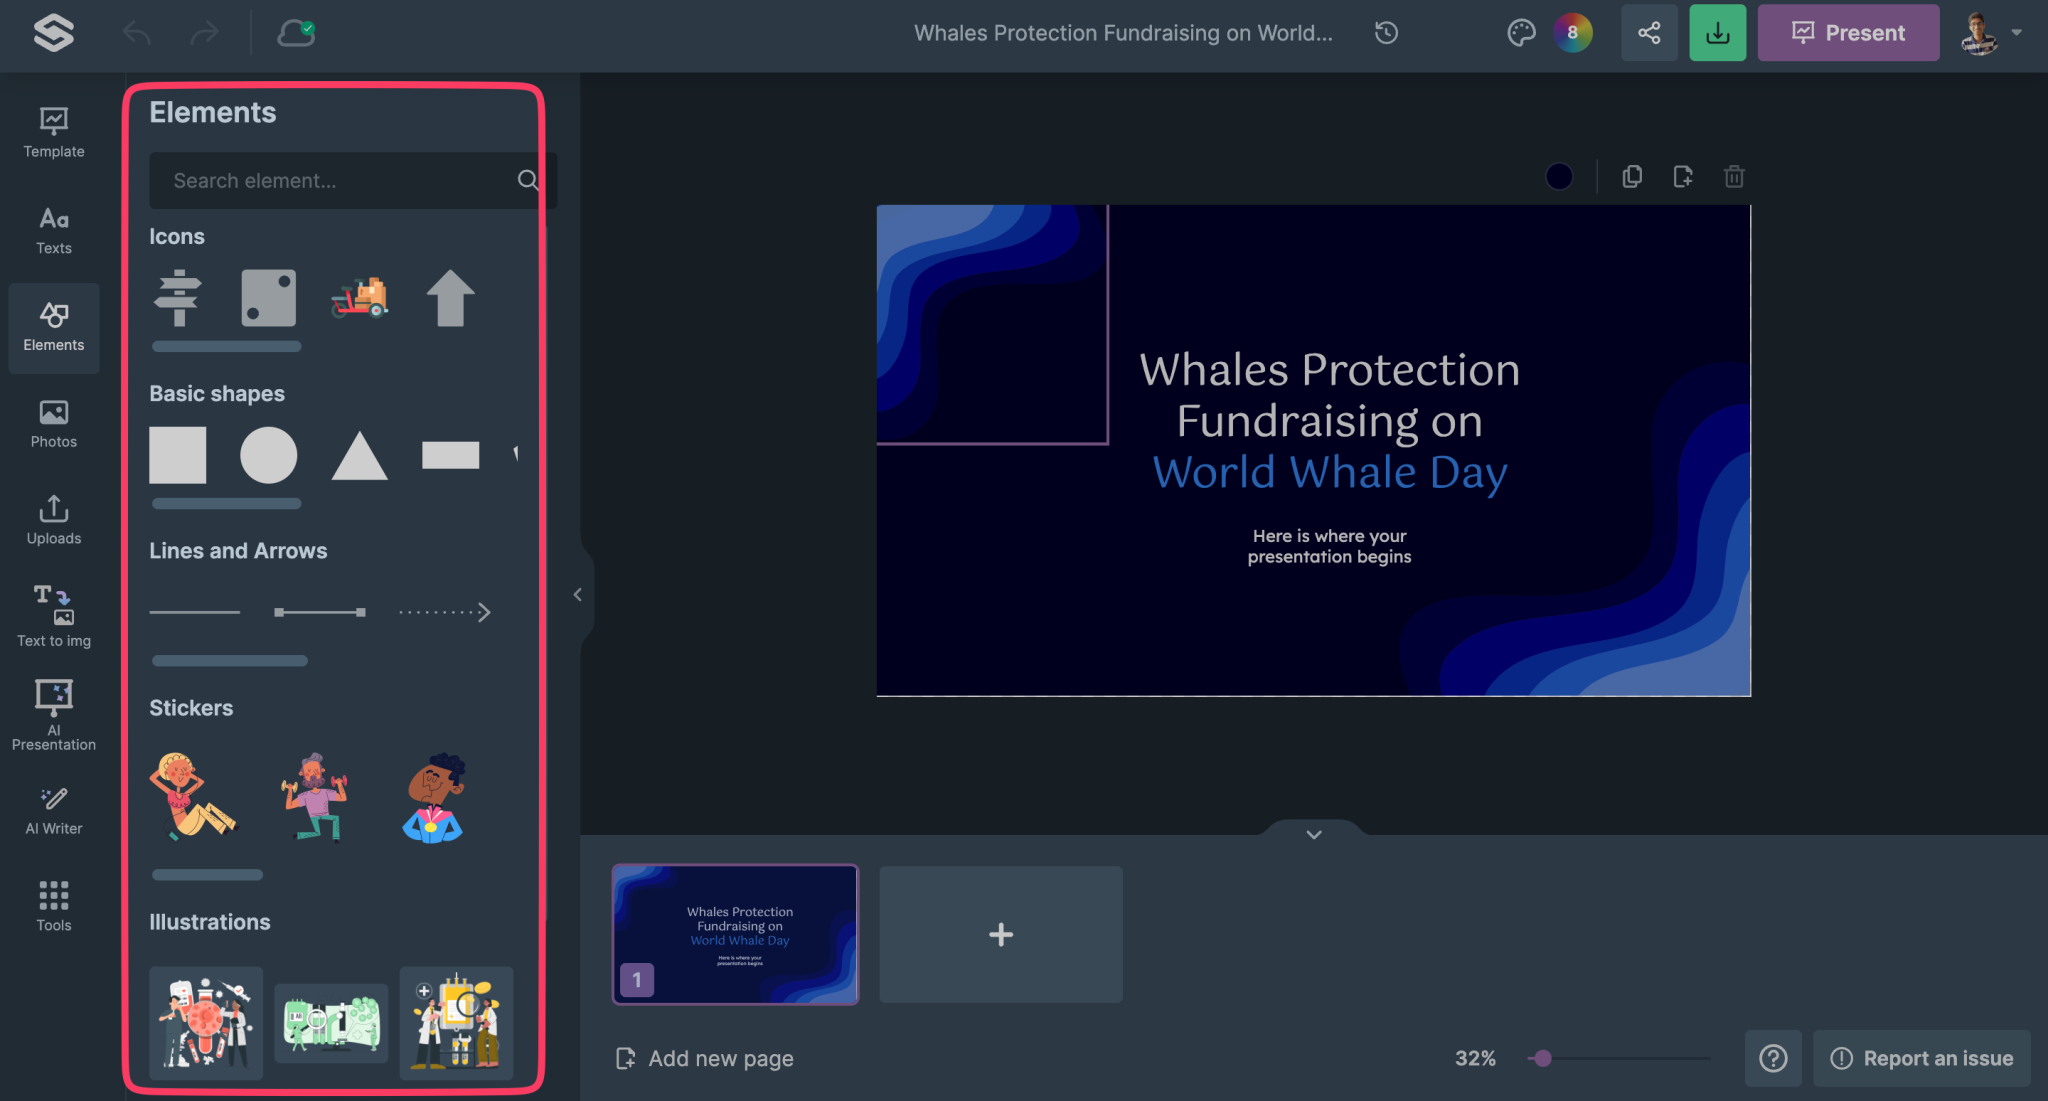
Task: Click Report an issue
Action: click(1920, 1058)
